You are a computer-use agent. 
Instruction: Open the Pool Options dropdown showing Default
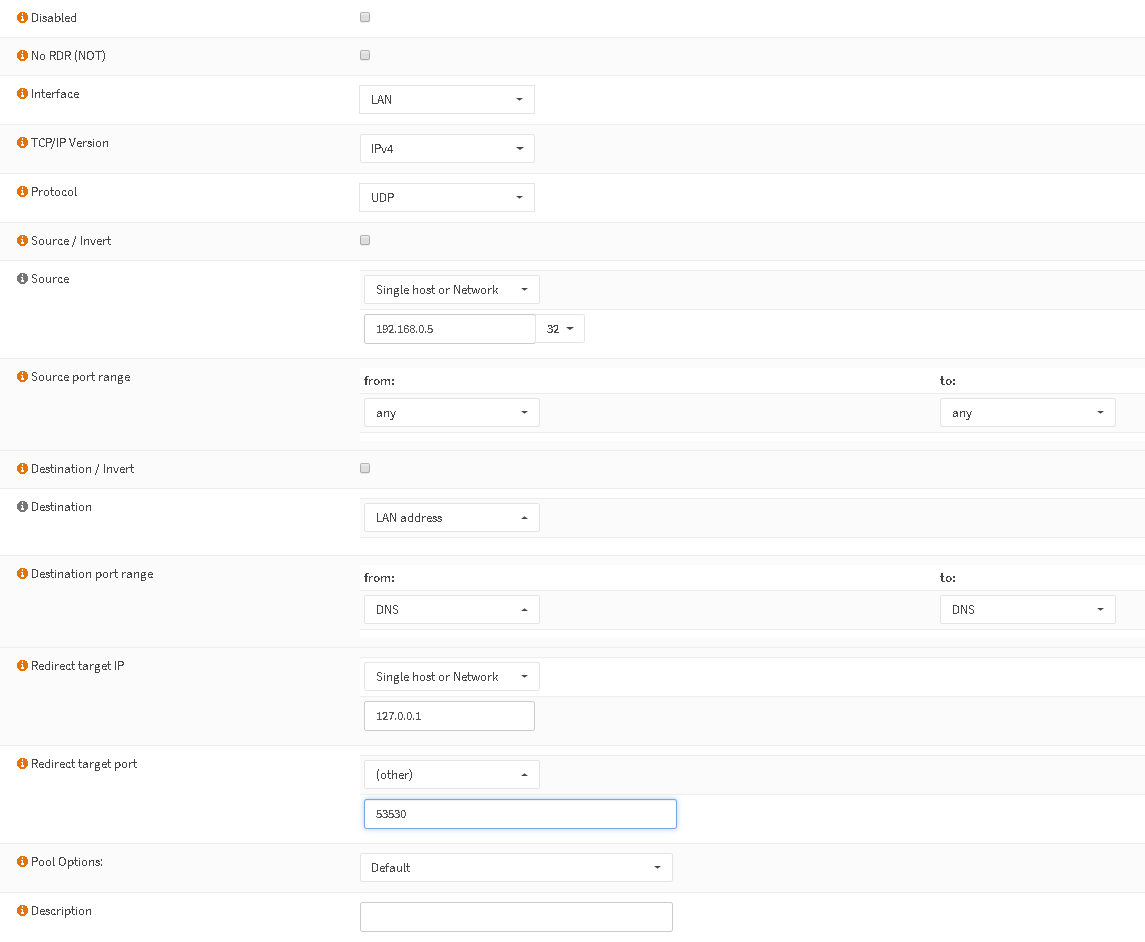(516, 868)
